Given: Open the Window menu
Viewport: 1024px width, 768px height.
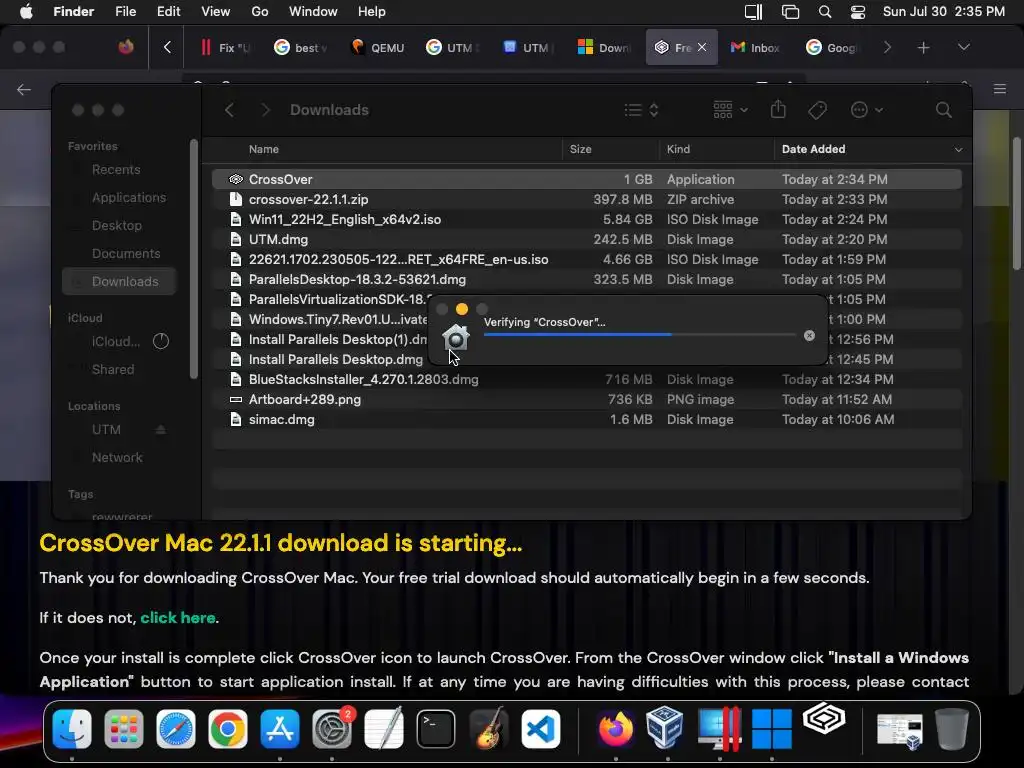Looking at the screenshot, I should click(313, 12).
